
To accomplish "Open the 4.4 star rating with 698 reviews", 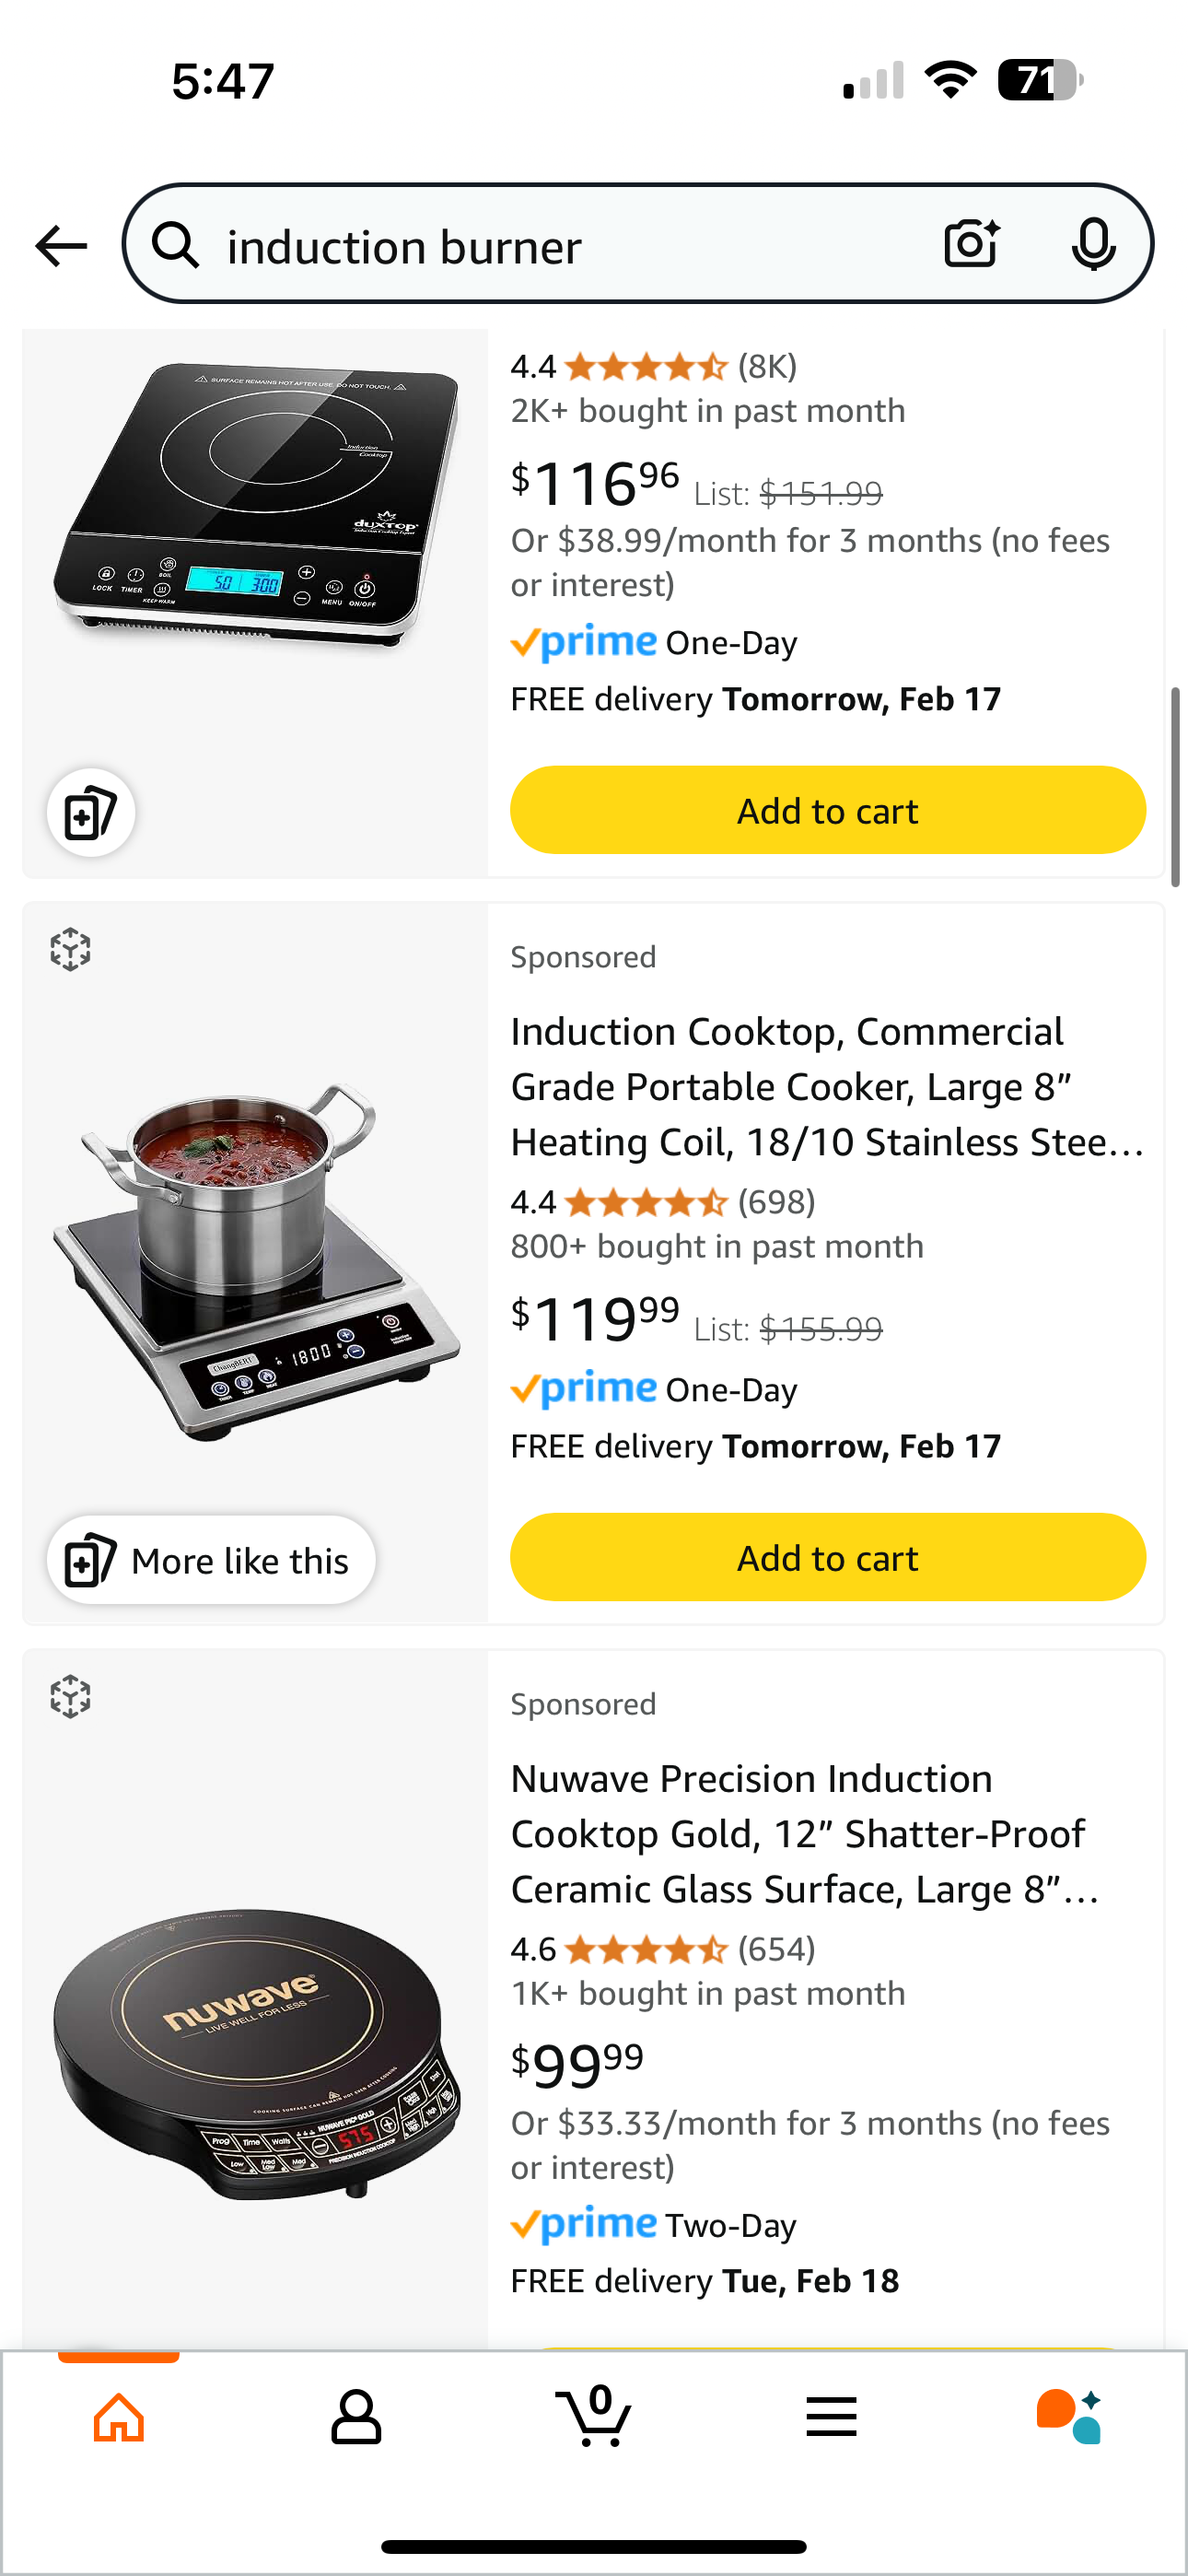I will (662, 1201).
